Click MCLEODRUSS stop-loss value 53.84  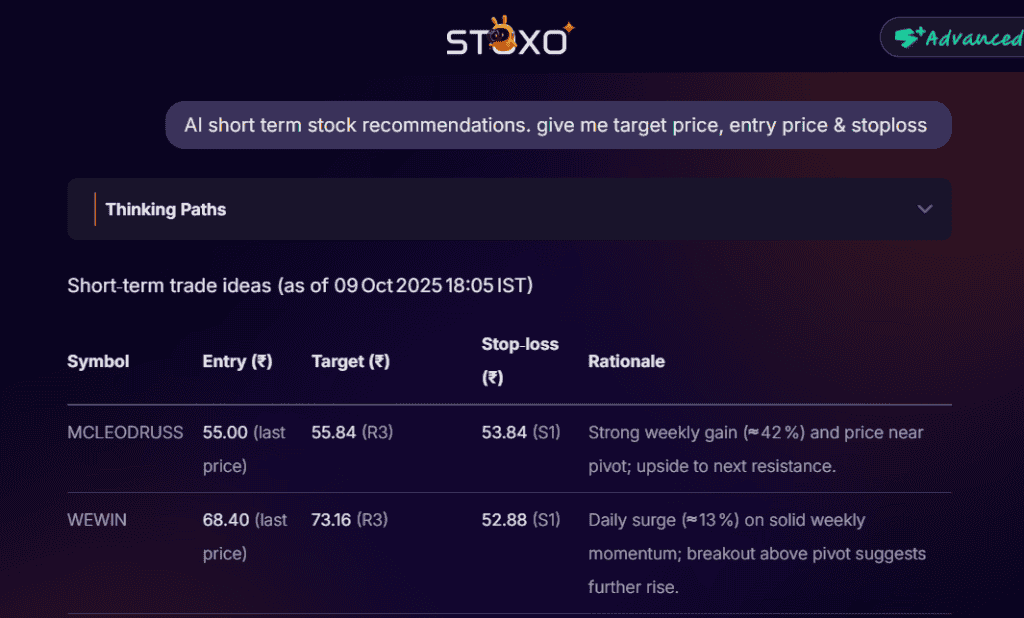click(504, 433)
